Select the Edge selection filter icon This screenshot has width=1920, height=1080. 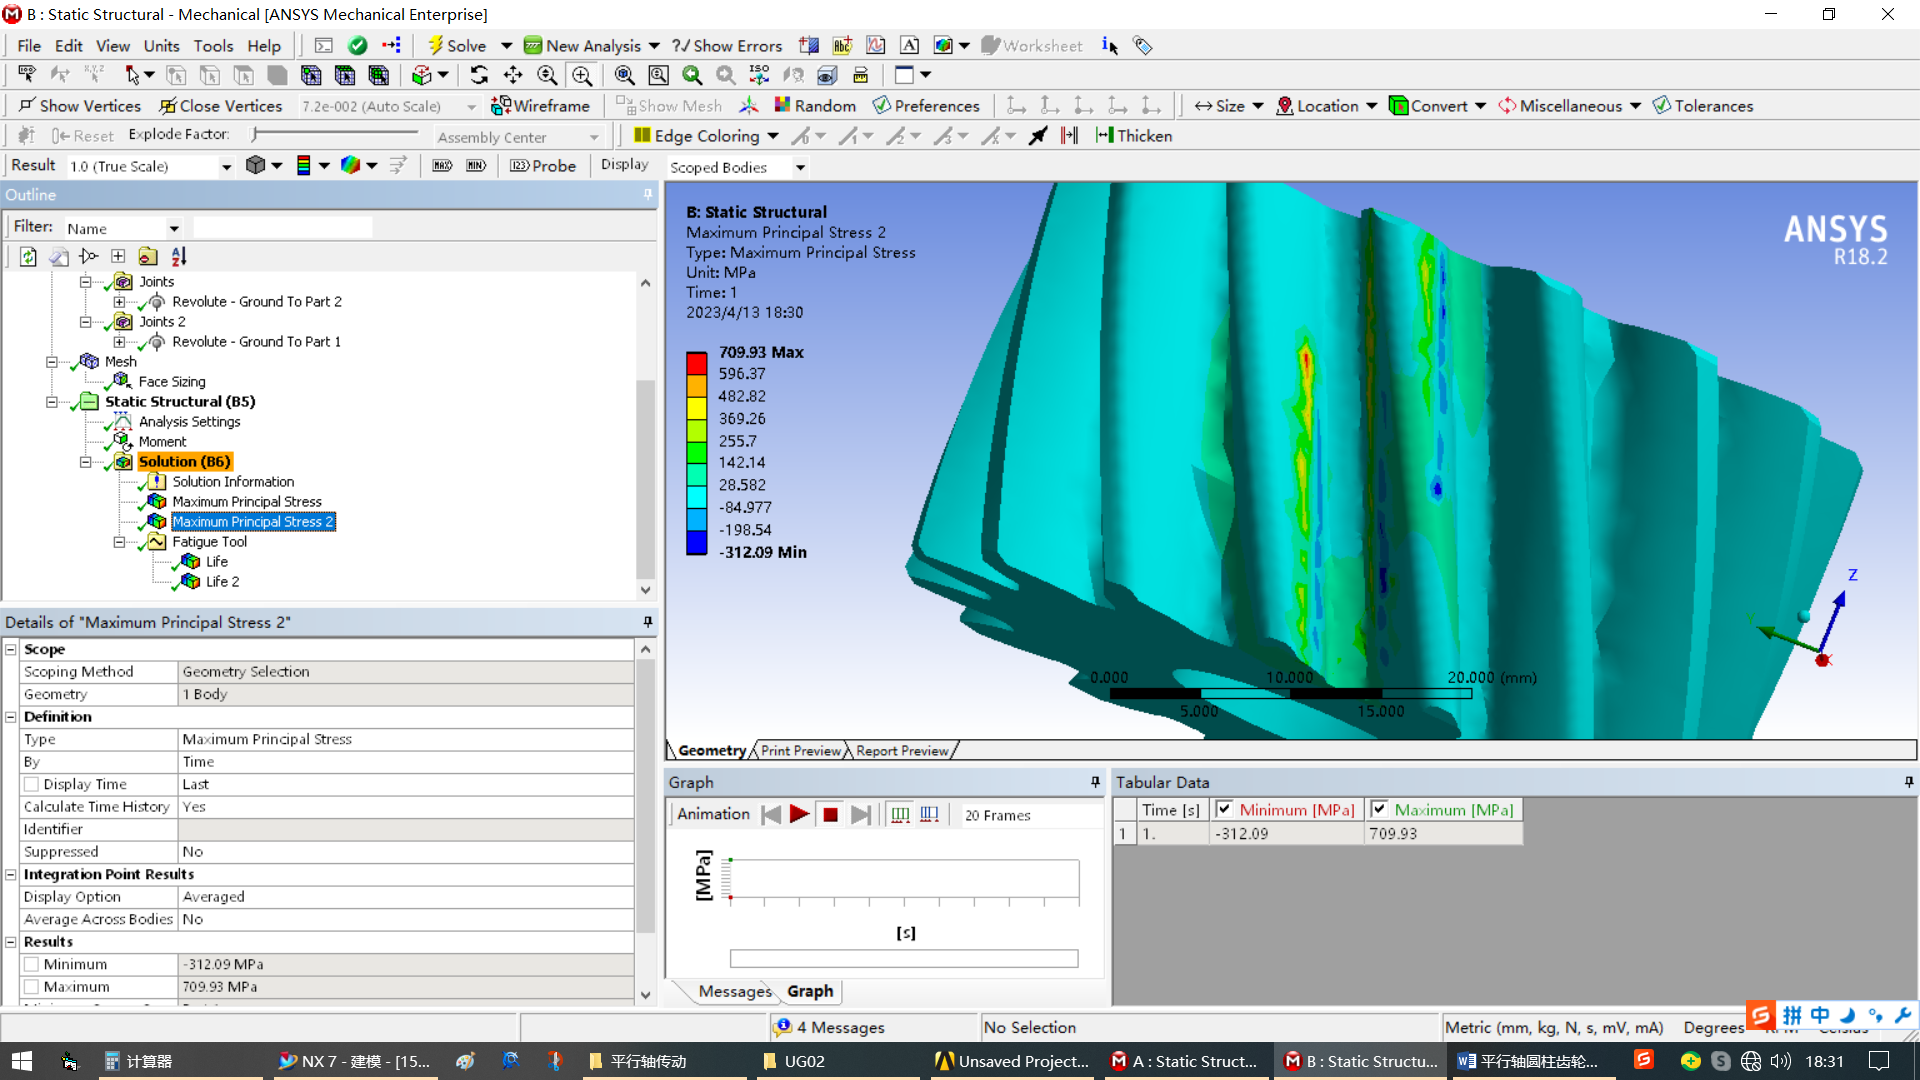(210, 75)
